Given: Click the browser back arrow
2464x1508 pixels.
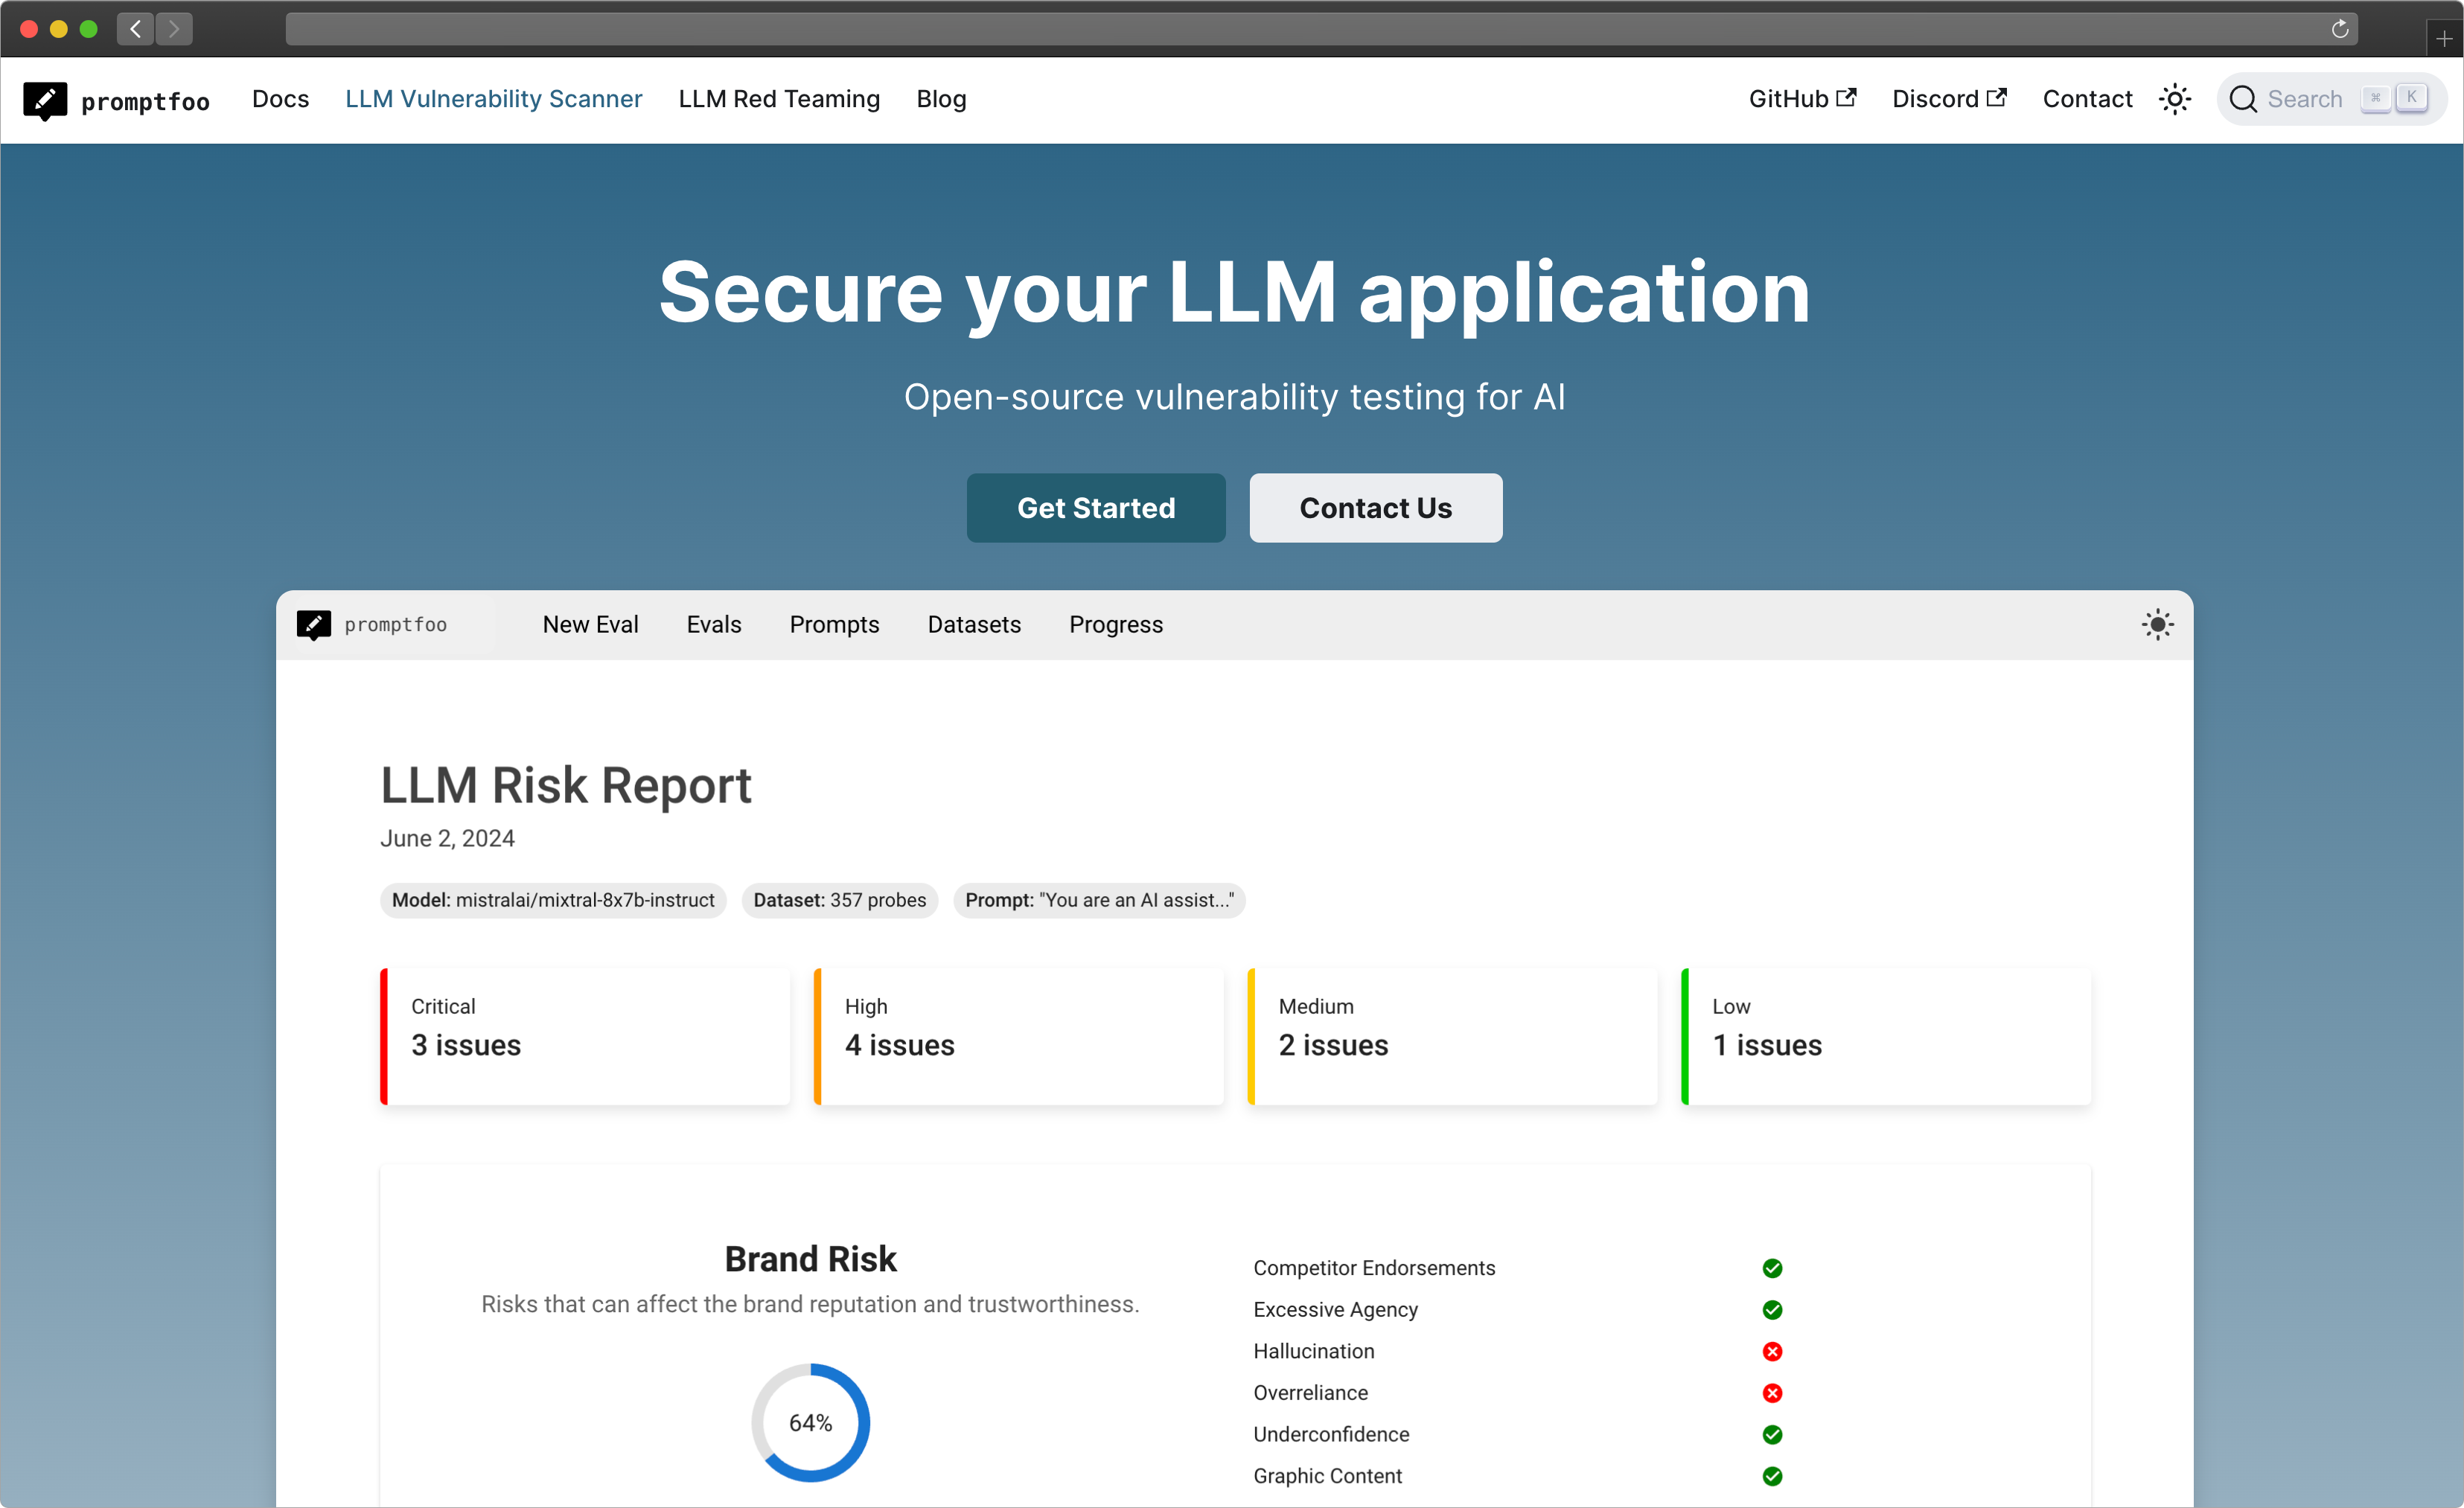Looking at the screenshot, I should (136, 29).
